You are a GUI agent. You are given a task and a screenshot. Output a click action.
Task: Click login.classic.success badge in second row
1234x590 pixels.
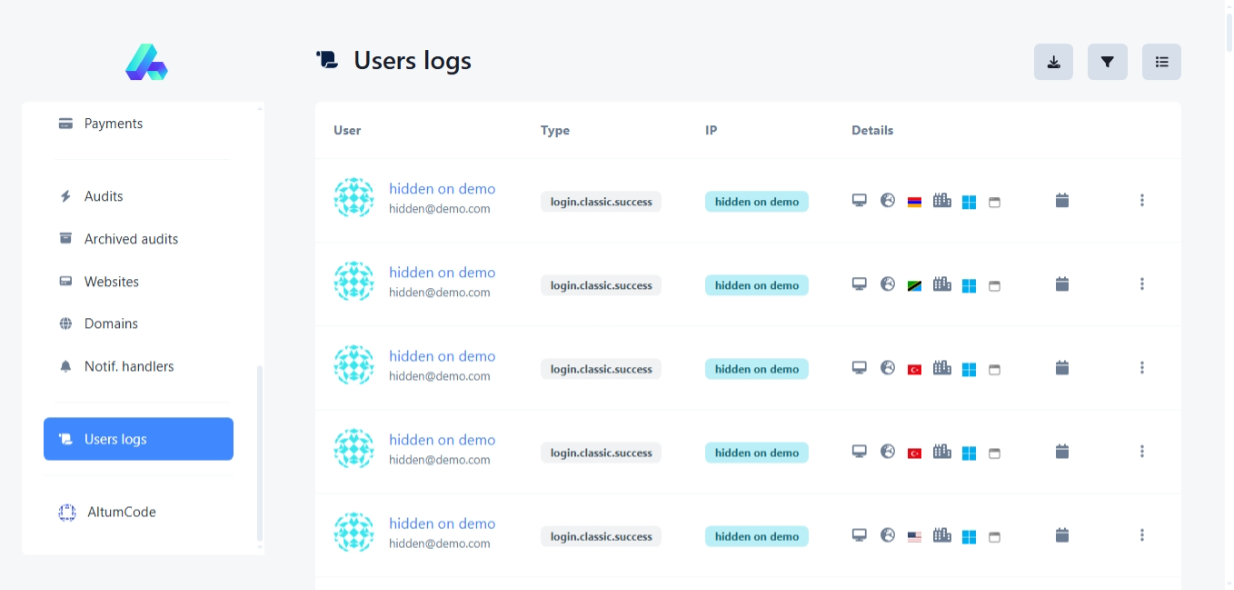point(601,285)
